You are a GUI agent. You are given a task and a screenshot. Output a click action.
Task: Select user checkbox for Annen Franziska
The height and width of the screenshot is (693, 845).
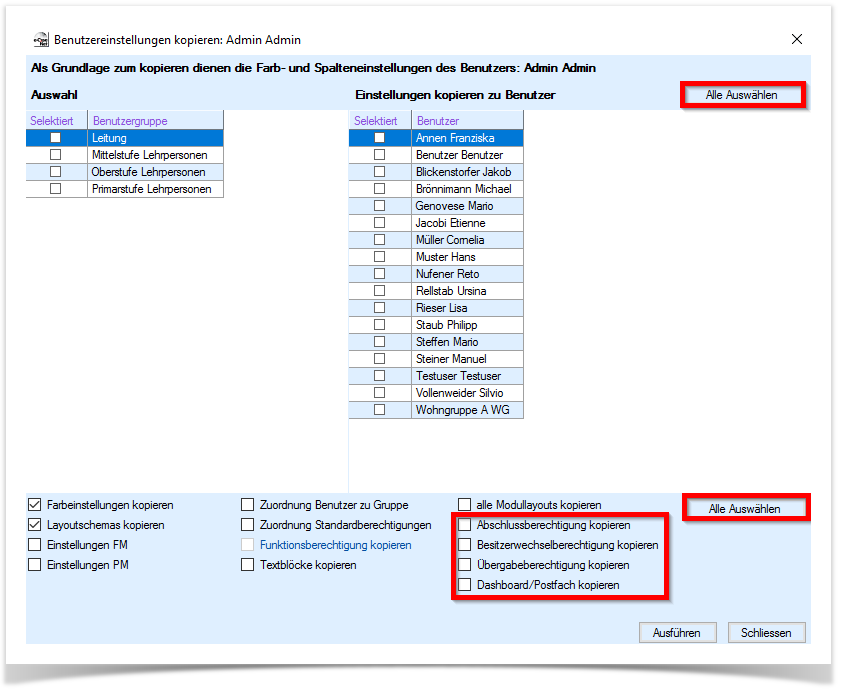click(379, 138)
